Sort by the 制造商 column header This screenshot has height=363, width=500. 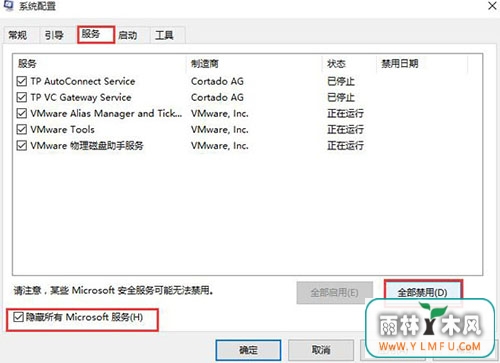click(x=254, y=63)
